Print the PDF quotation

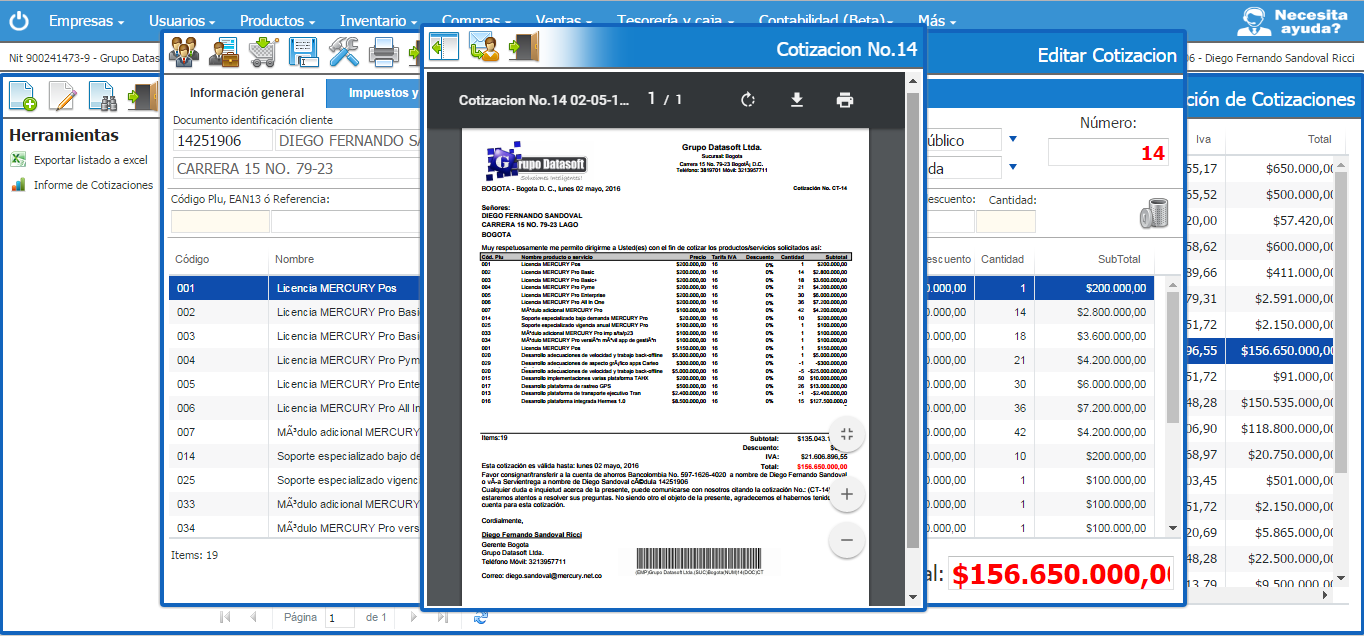845,100
